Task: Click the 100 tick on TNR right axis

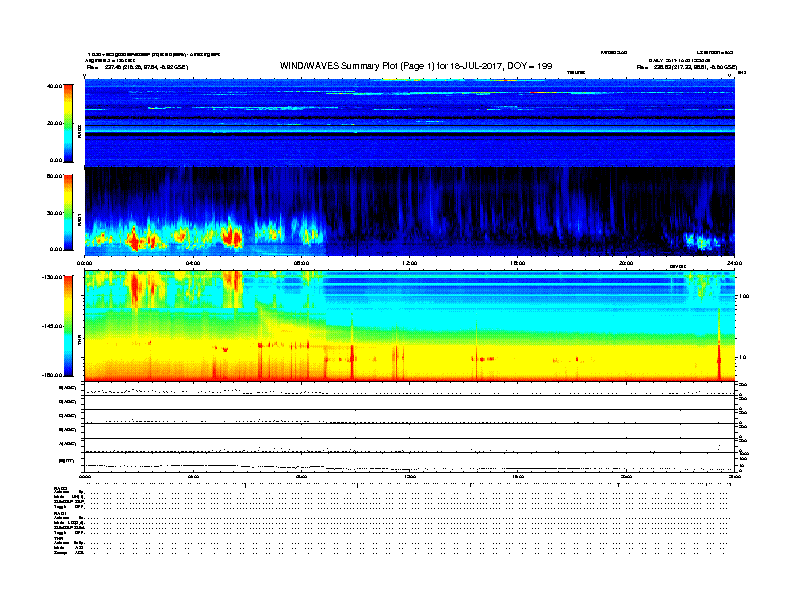Action: (x=744, y=296)
